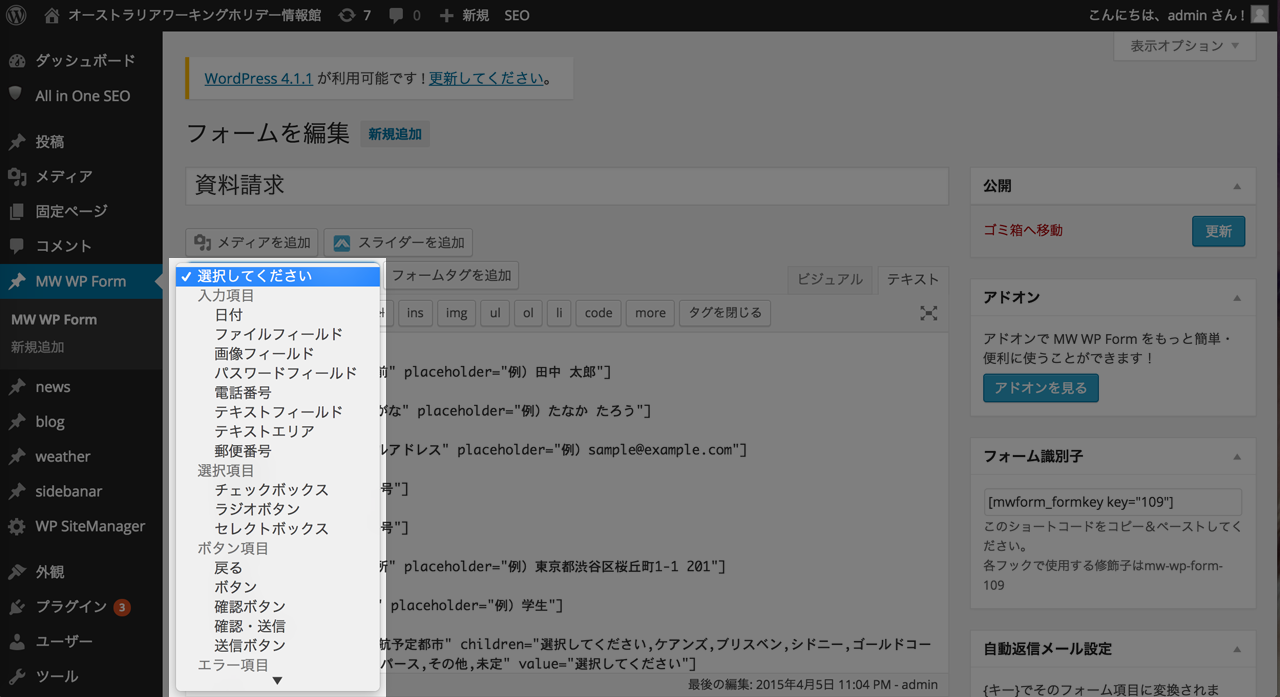The width and height of the screenshot is (1280, 697).
Task: Open コメント in the sidebar
Action: (81, 246)
